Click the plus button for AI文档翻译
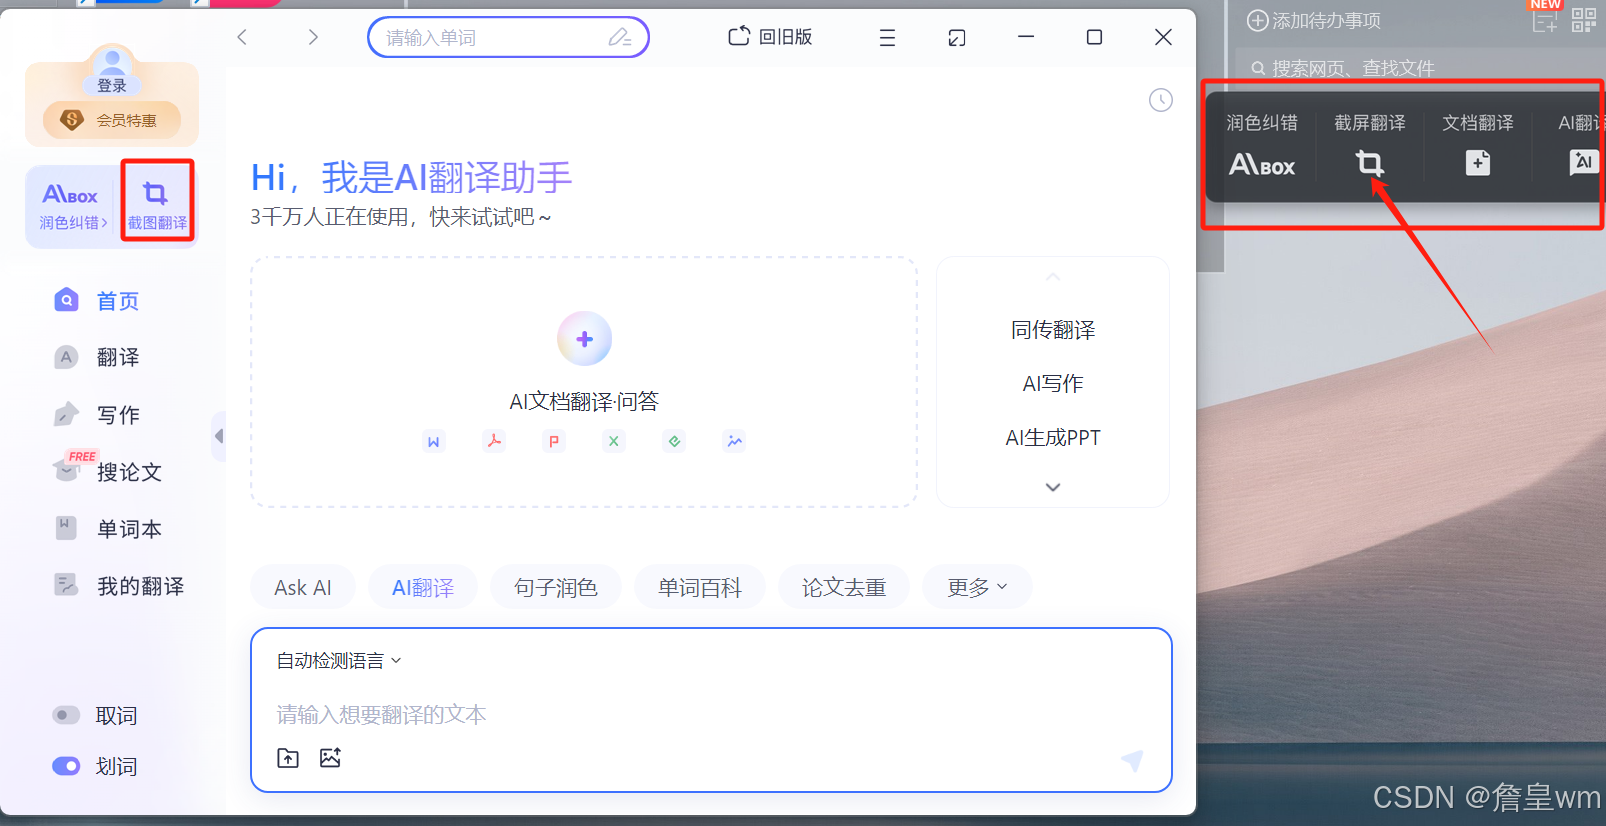The image size is (1606, 826). (x=584, y=339)
